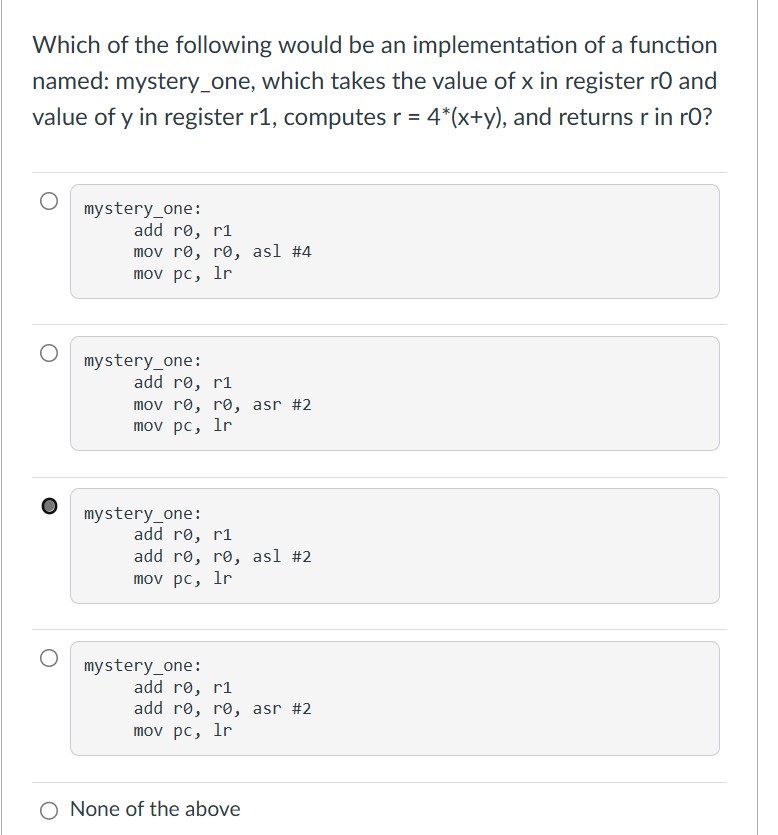Deselect the filled radio next to third answer
This screenshot has width=778, height=835.
[x=48, y=504]
